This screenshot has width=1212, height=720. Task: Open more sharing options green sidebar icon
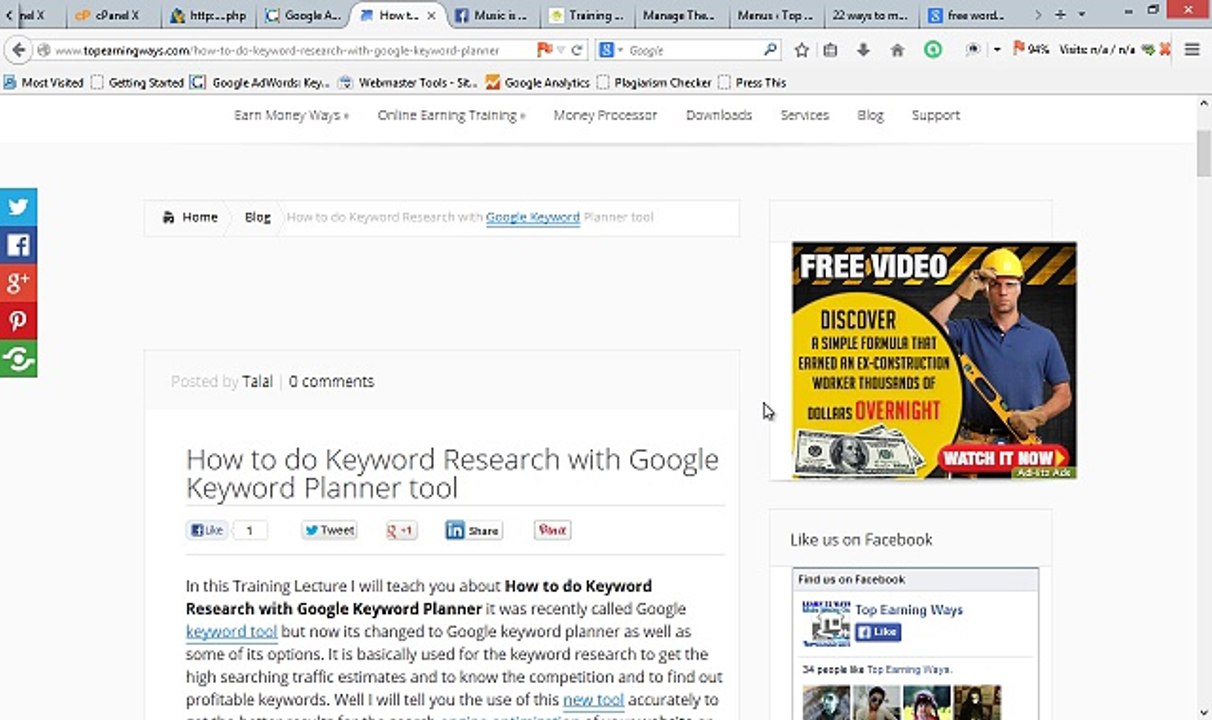point(18,359)
